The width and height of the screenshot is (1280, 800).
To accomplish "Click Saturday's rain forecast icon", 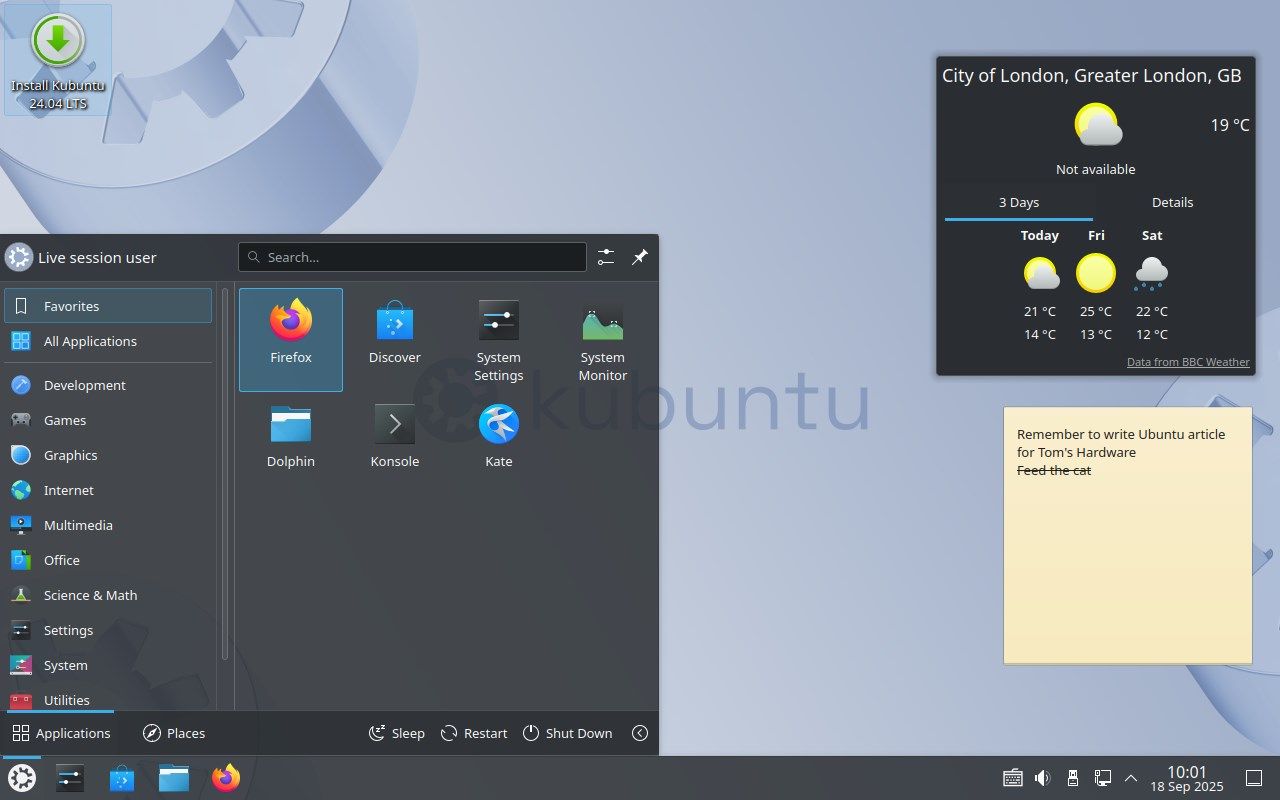I will click(x=1152, y=273).
